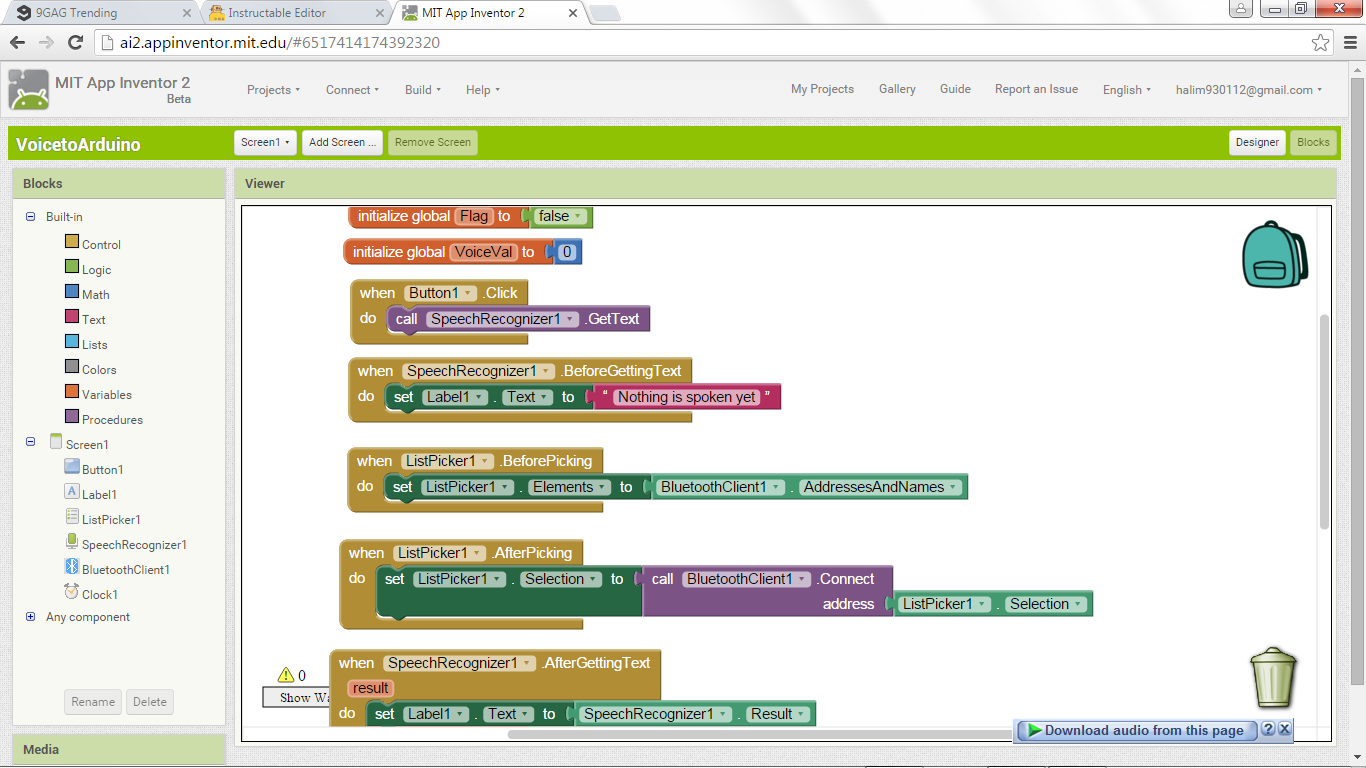Click the Rename button
This screenshot has height=768, width=1366.
coord(93,702)
